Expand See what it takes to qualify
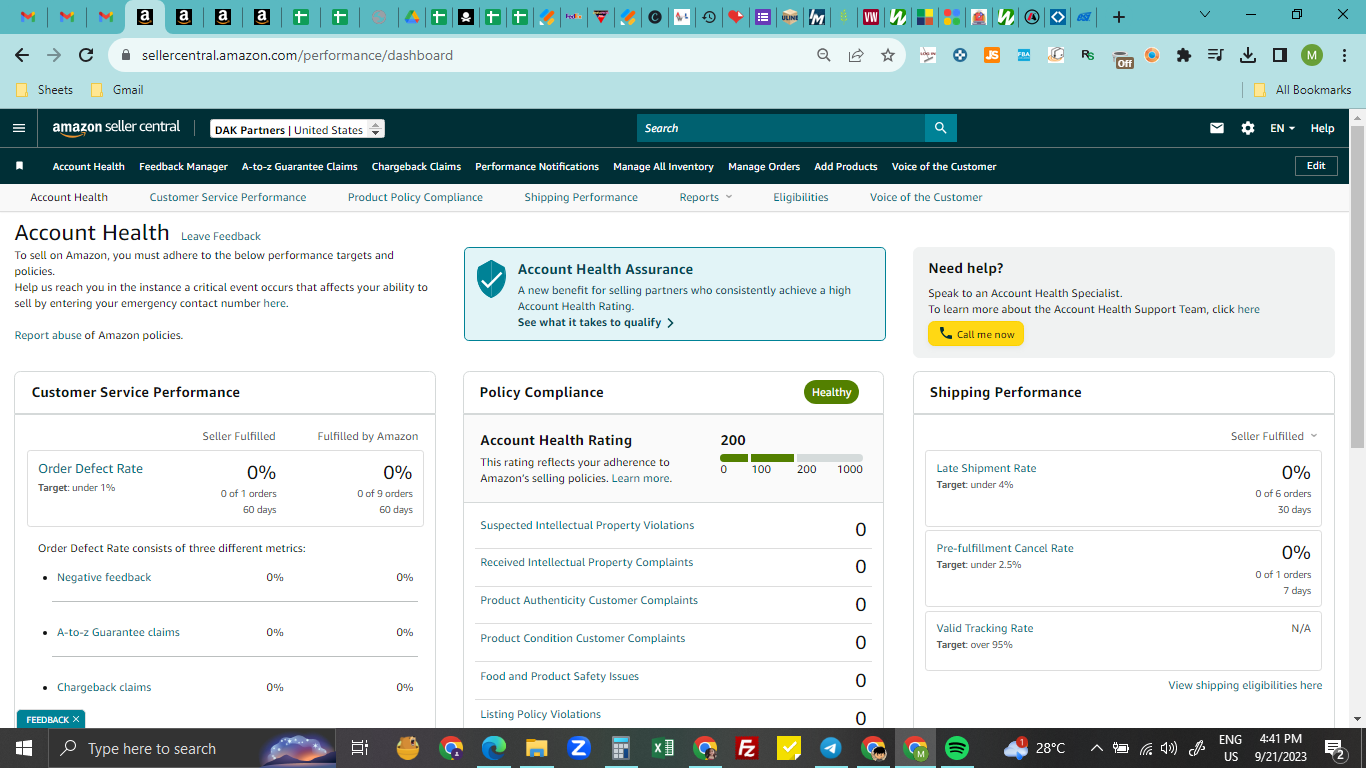Viewport: 1366px width, 768px height. point(596,323)
